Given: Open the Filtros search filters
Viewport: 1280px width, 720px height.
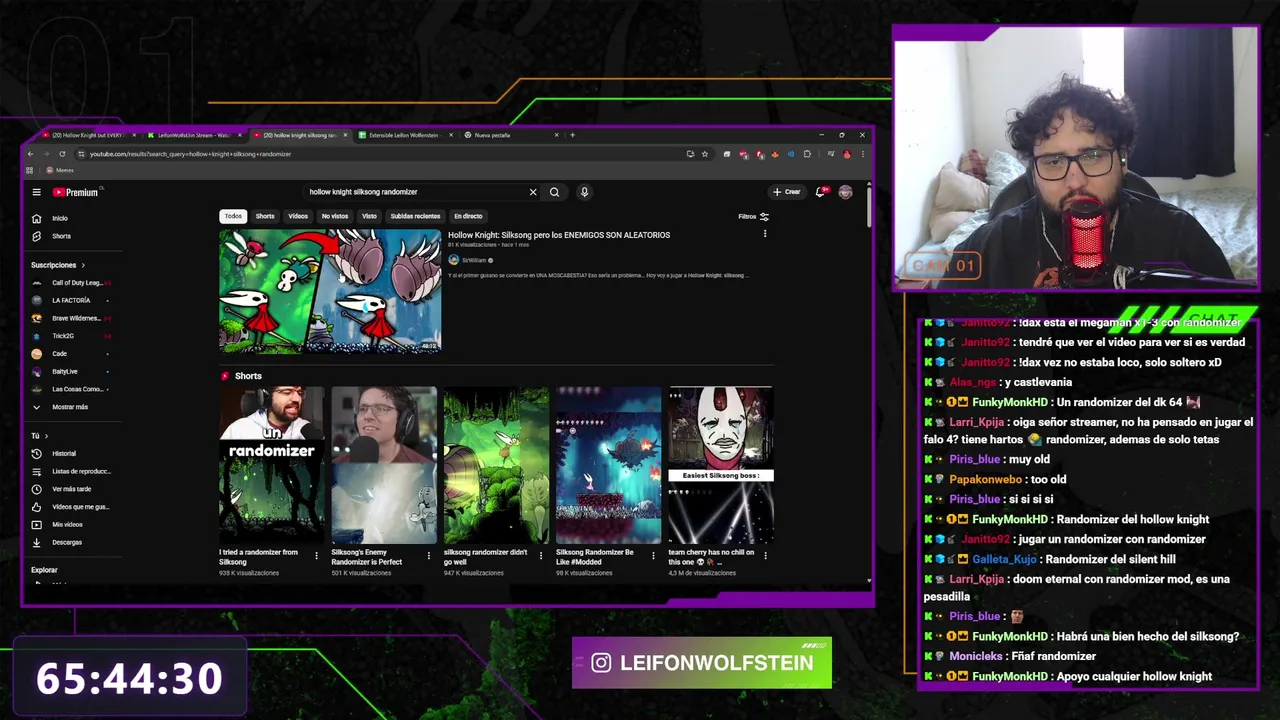Looking at the screenshot, I should point(754,216).
